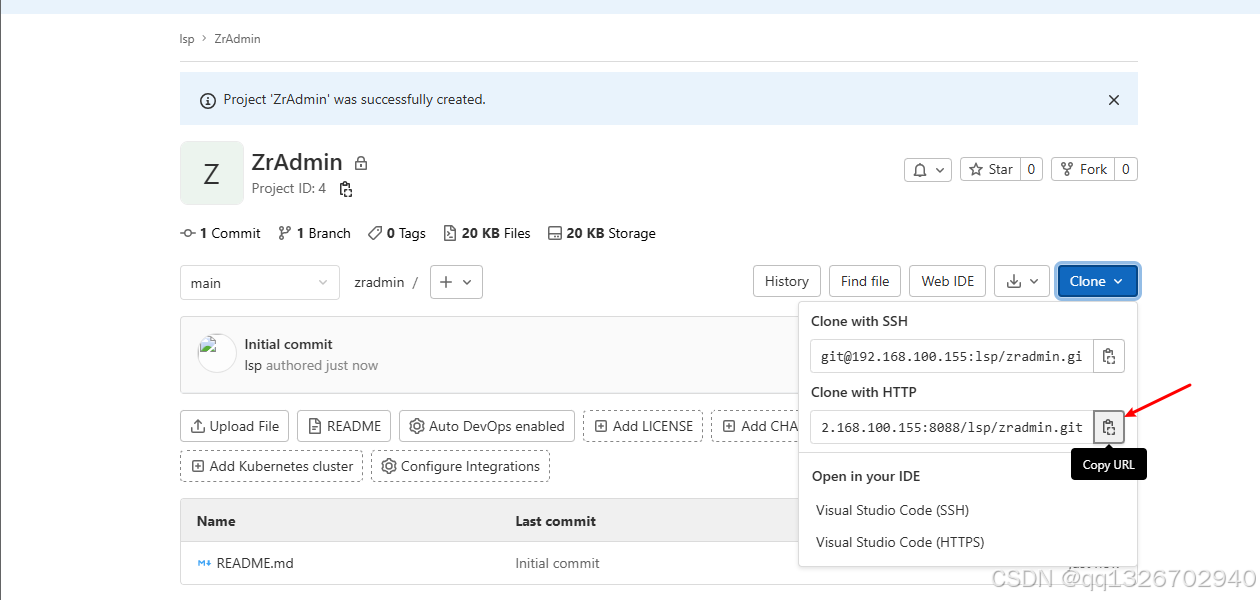Click the Auto DevOps gear icon
The width and height of the screenshot is (1260, 600).
[x=416, y=425]
